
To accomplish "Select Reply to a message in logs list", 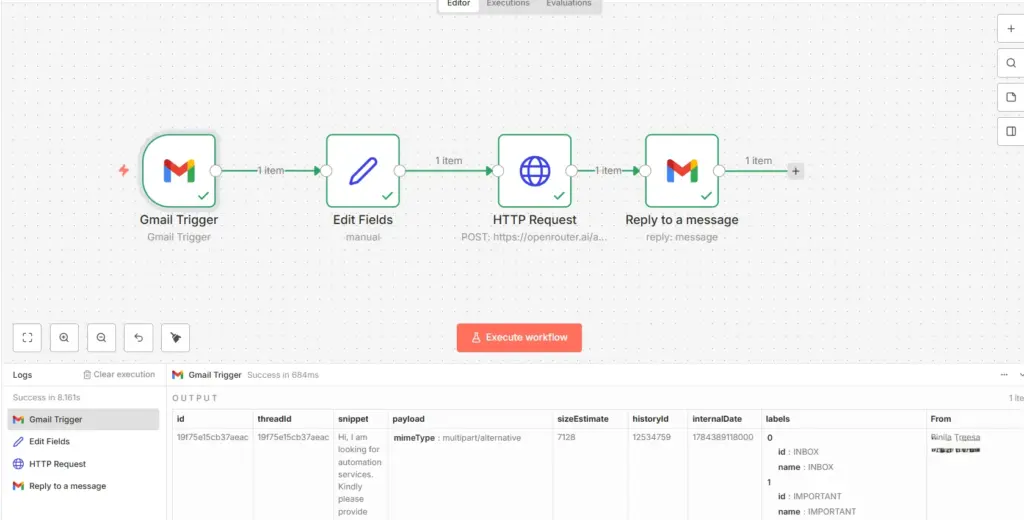I will [x=83, y=486].
